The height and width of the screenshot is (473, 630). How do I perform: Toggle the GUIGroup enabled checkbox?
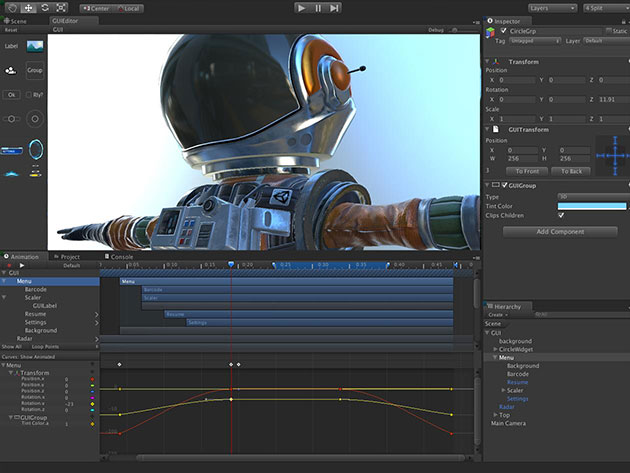tap(505, 185)
